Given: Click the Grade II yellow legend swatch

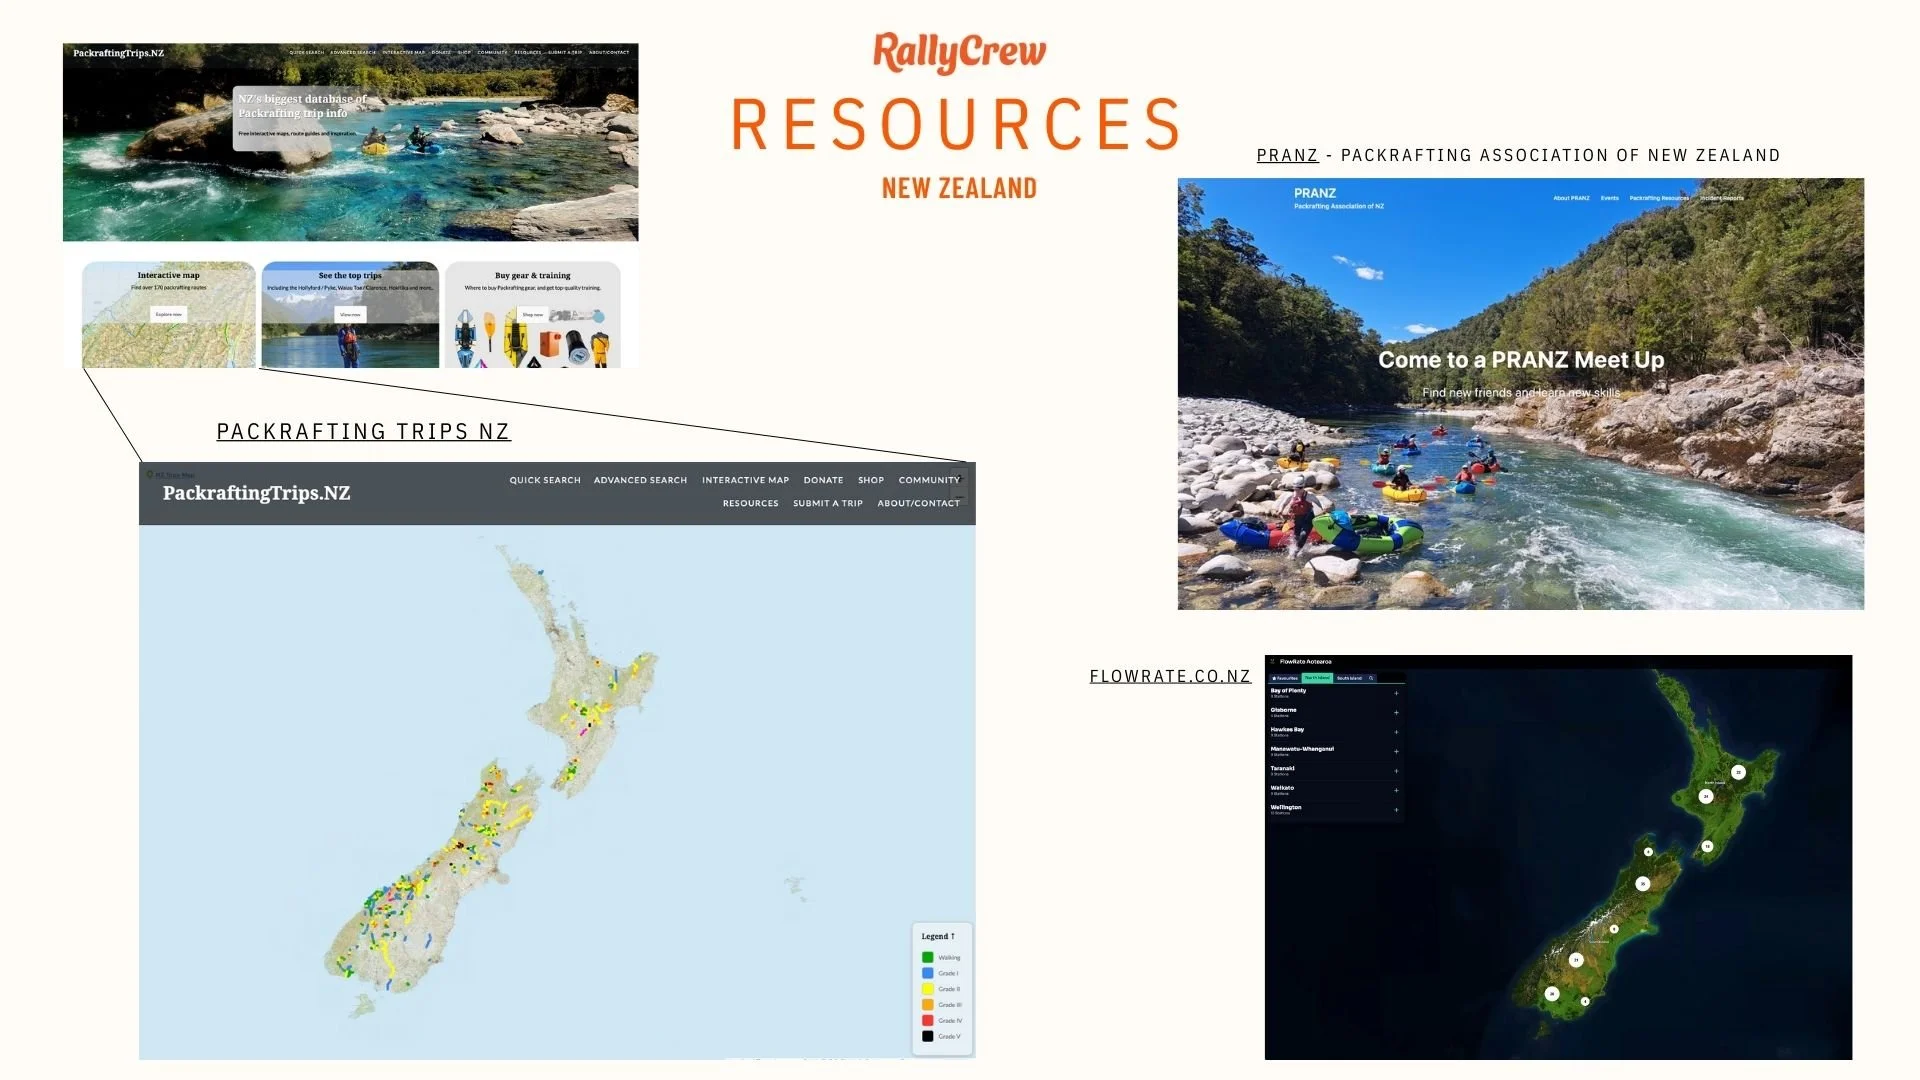Looking at the screenshot, I should [927, 989].
